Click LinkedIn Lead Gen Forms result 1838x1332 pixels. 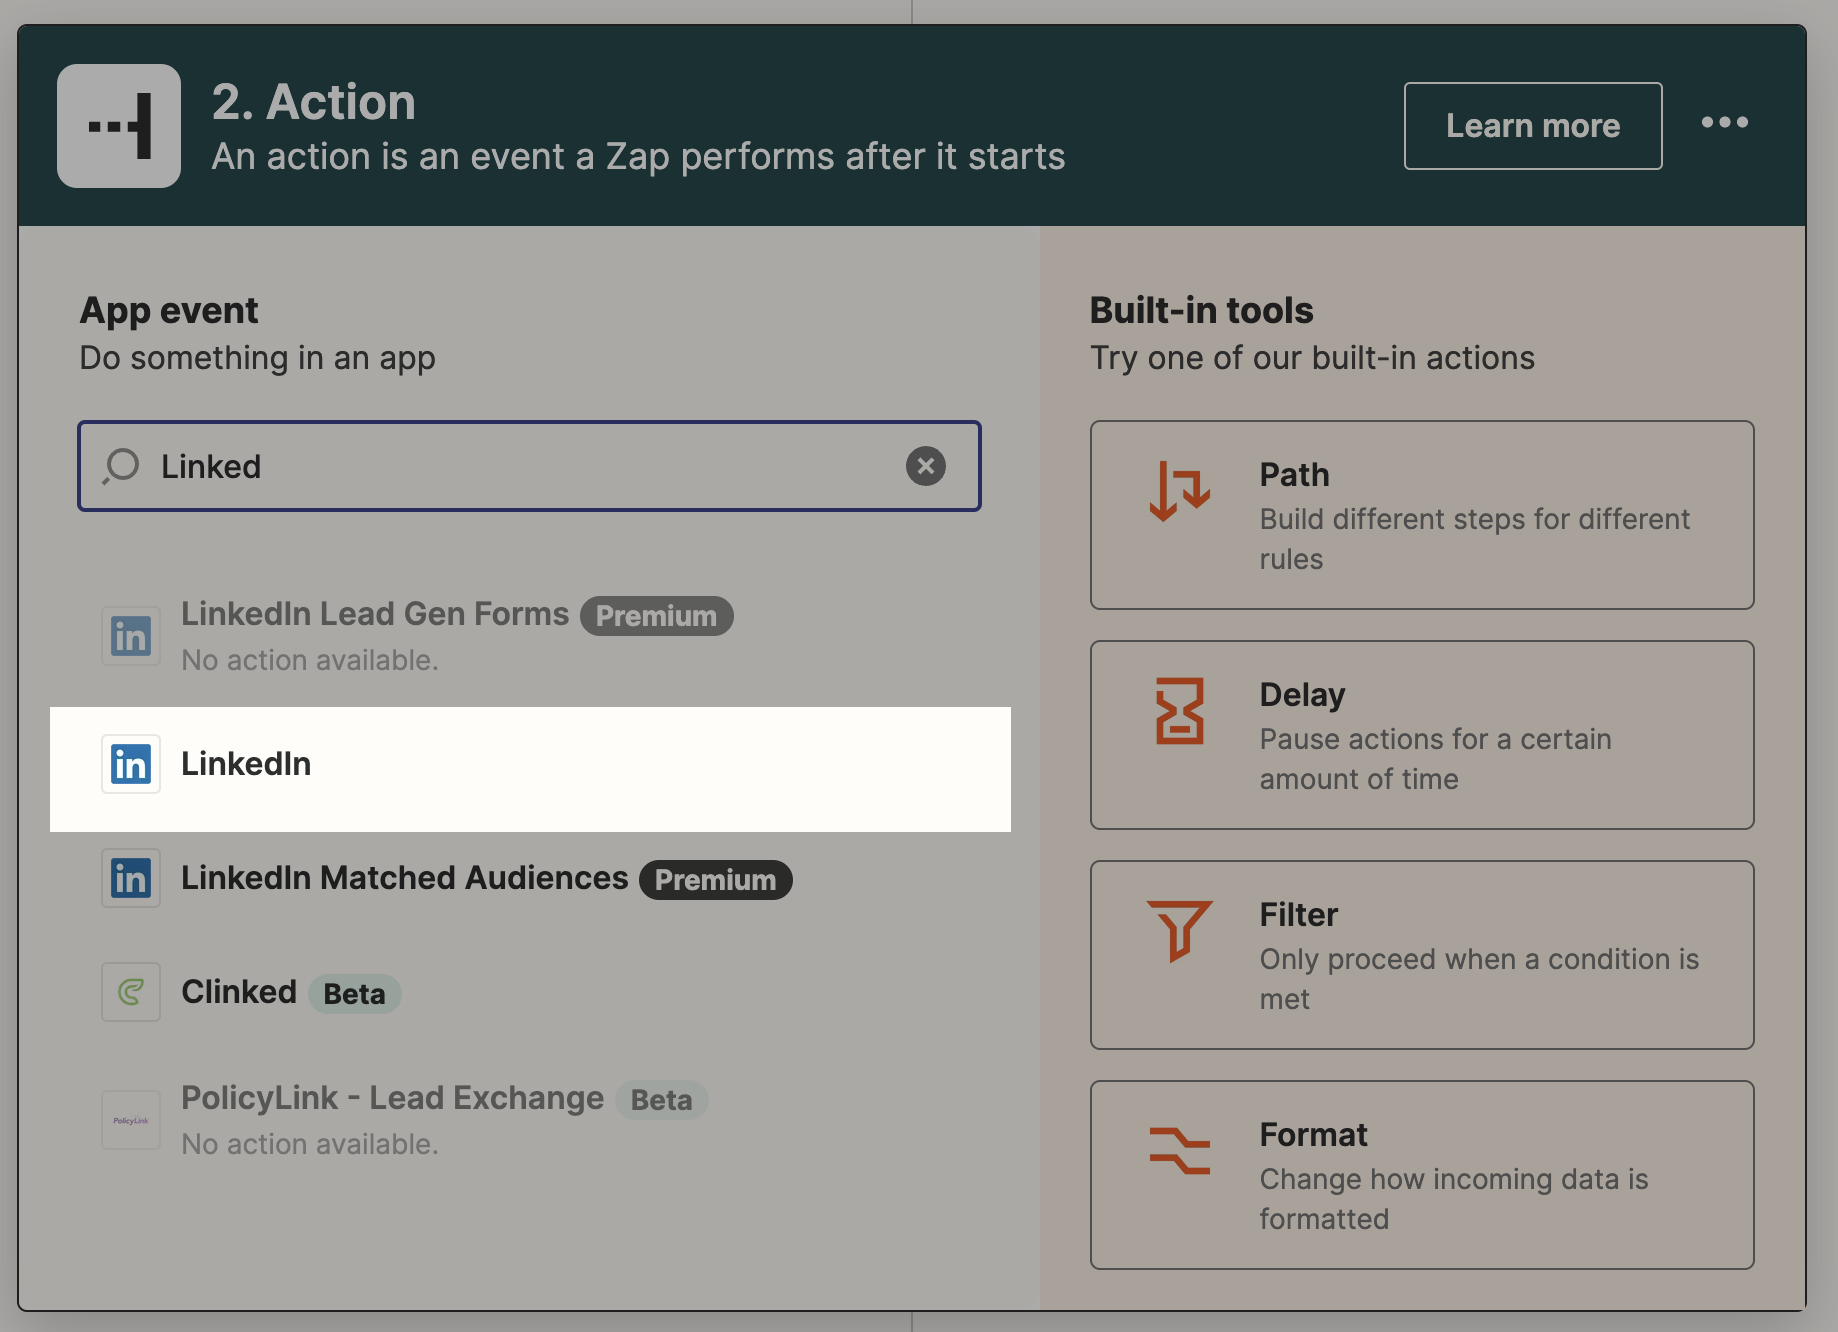pos(530,636)
